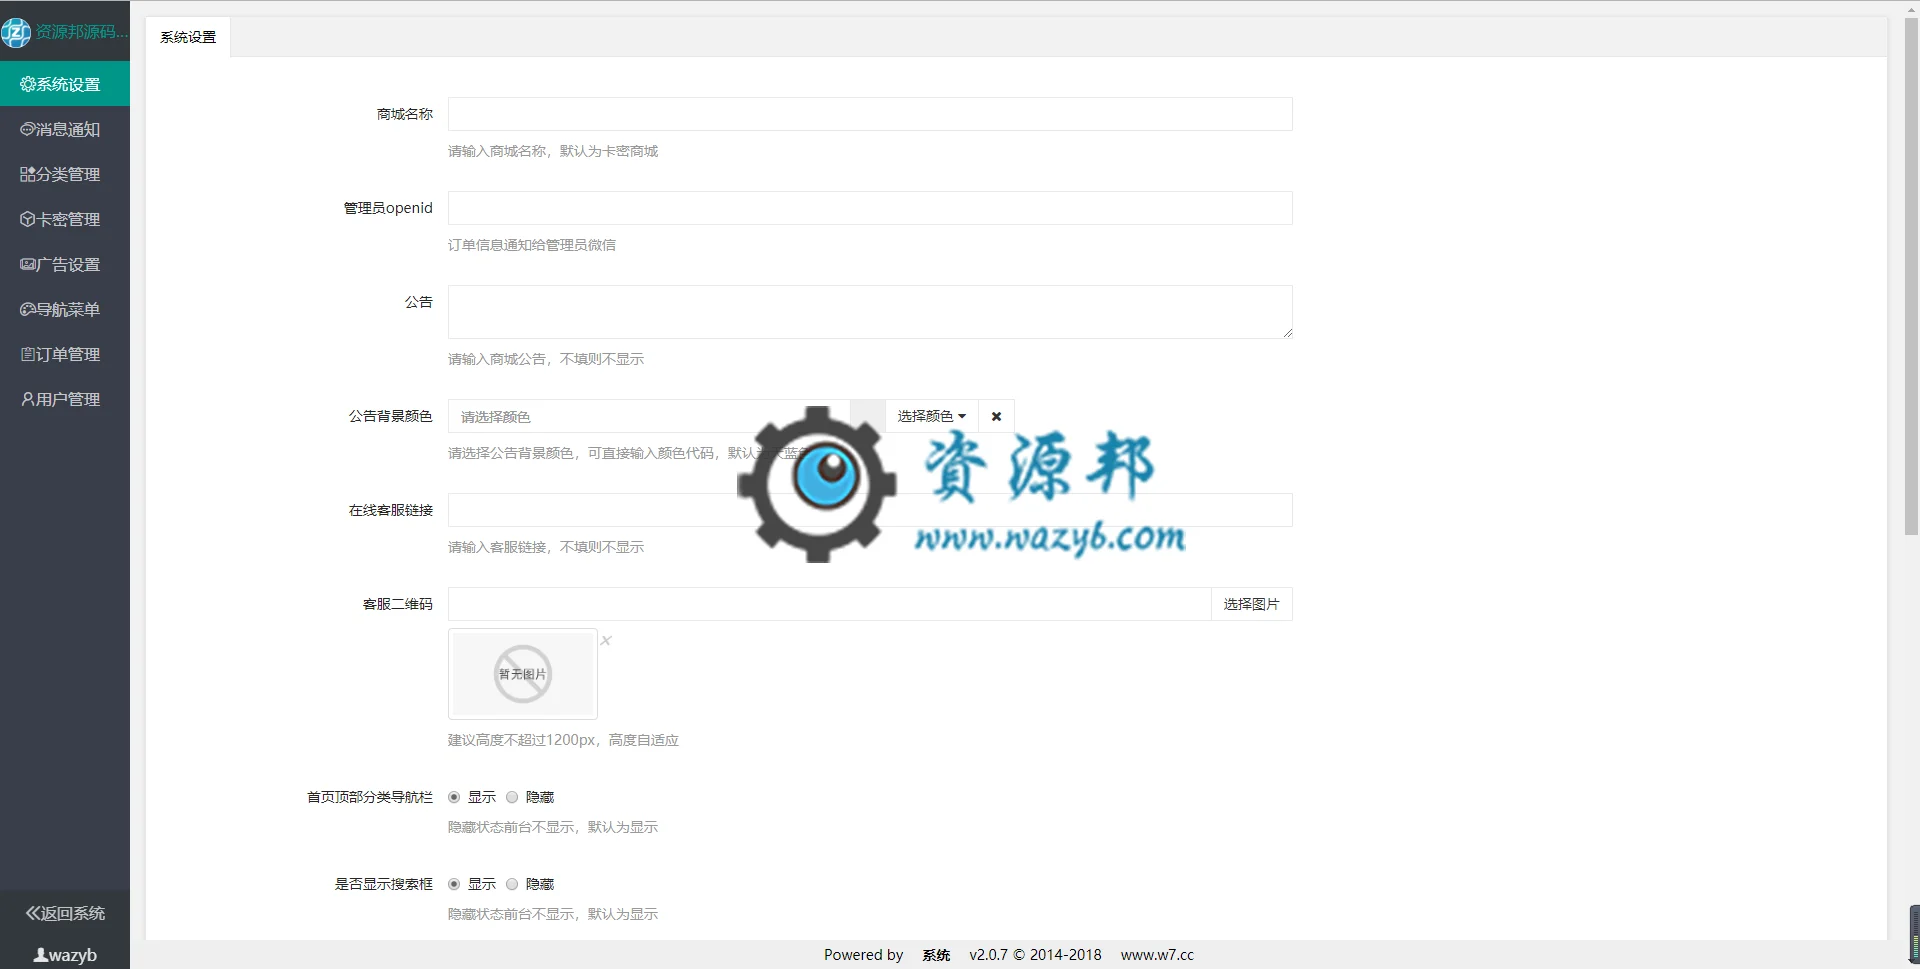The width and height of the screenshot is (1920, 969).
Task: Open the 选择颜色 dropdown
Action: point(932,416)
